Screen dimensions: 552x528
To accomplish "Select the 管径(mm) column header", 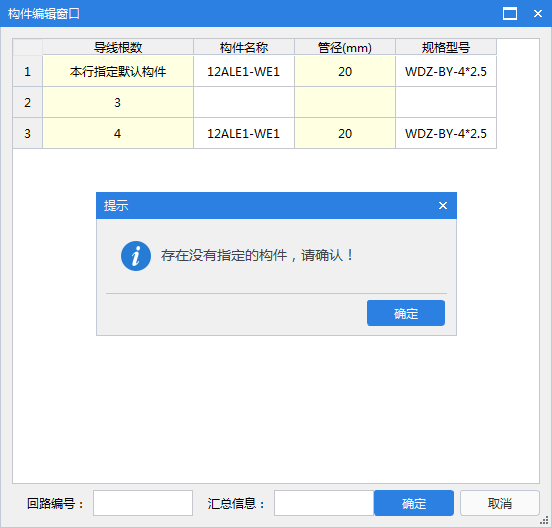I will (x=345, y=47).
